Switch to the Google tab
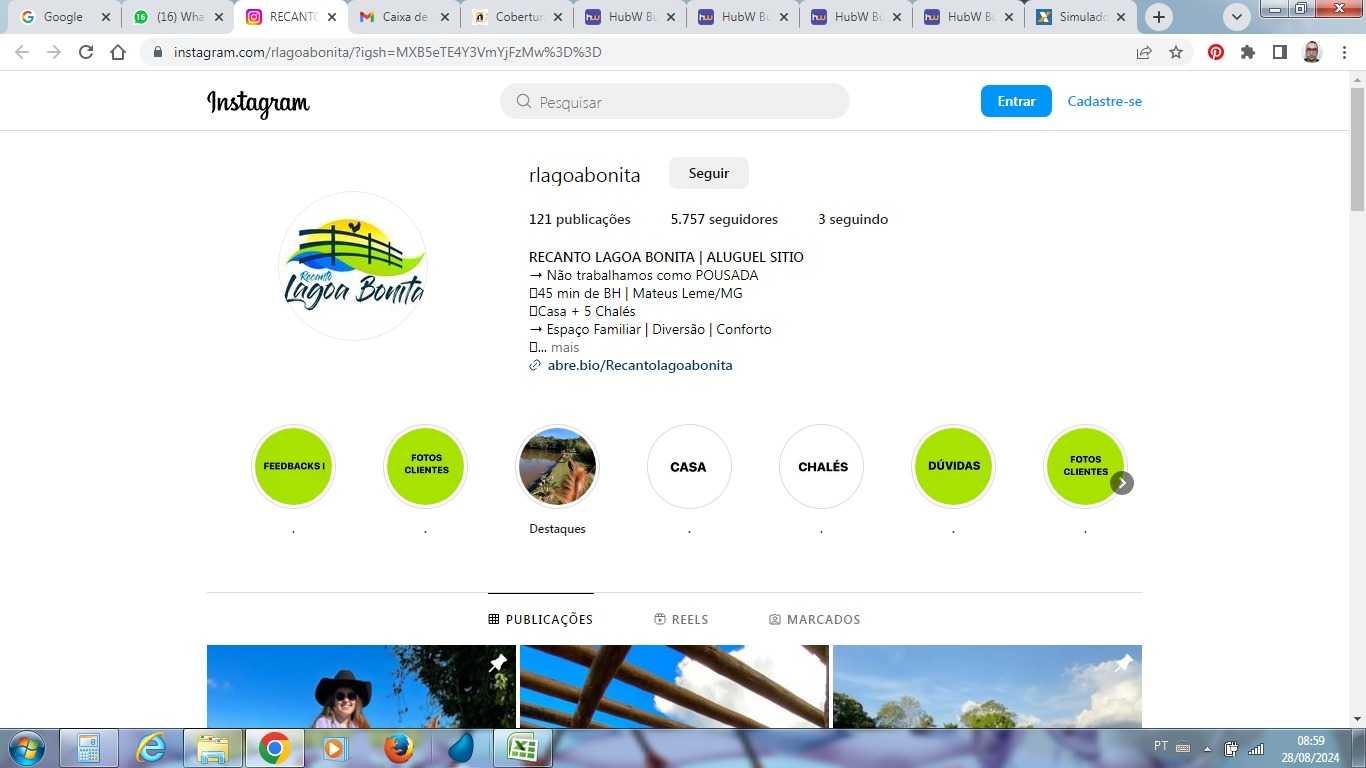 click(x=65, y=17)
